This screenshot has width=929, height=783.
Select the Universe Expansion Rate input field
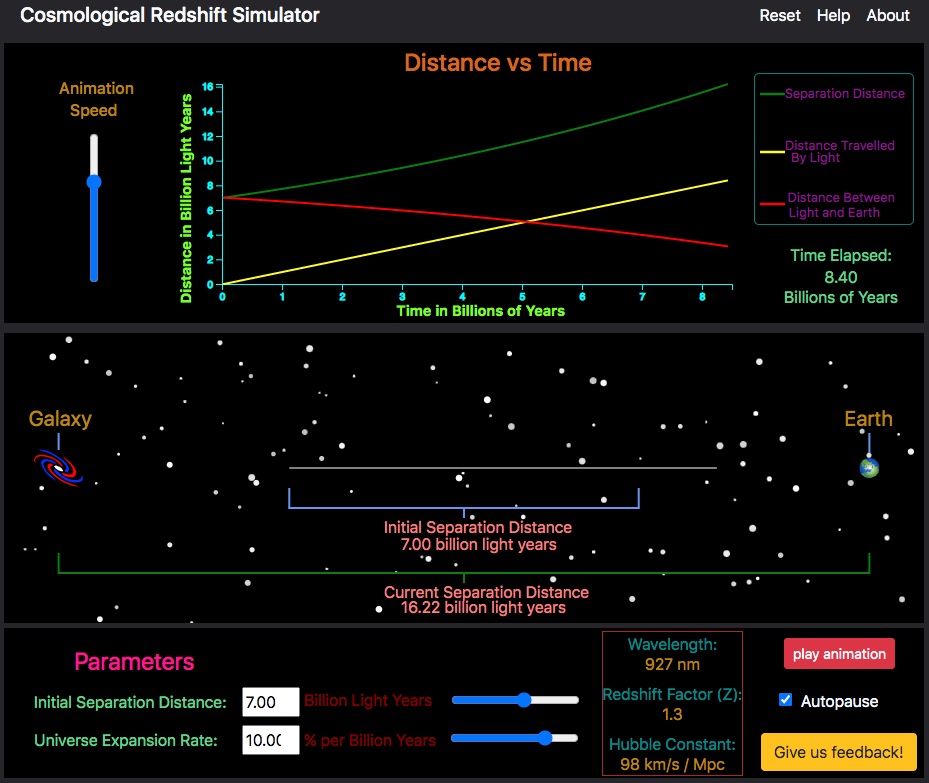270,741
